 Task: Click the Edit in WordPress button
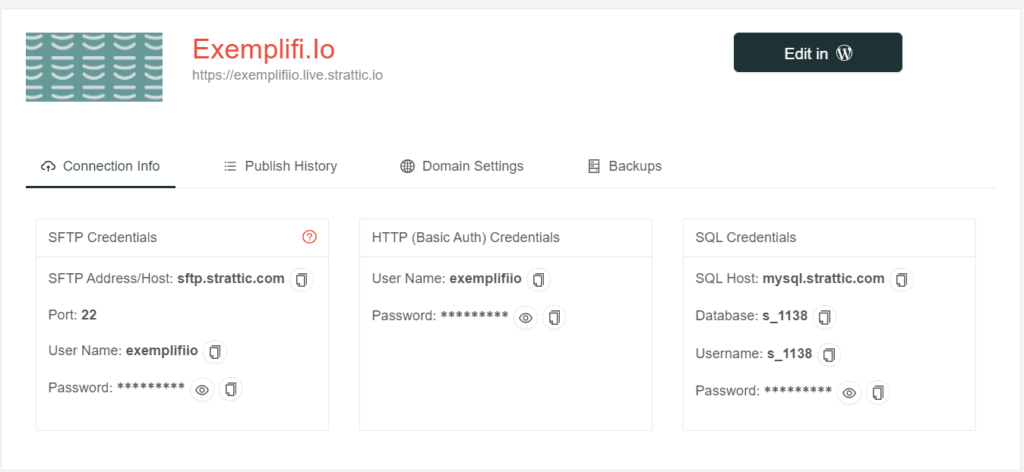pos(818,53)
